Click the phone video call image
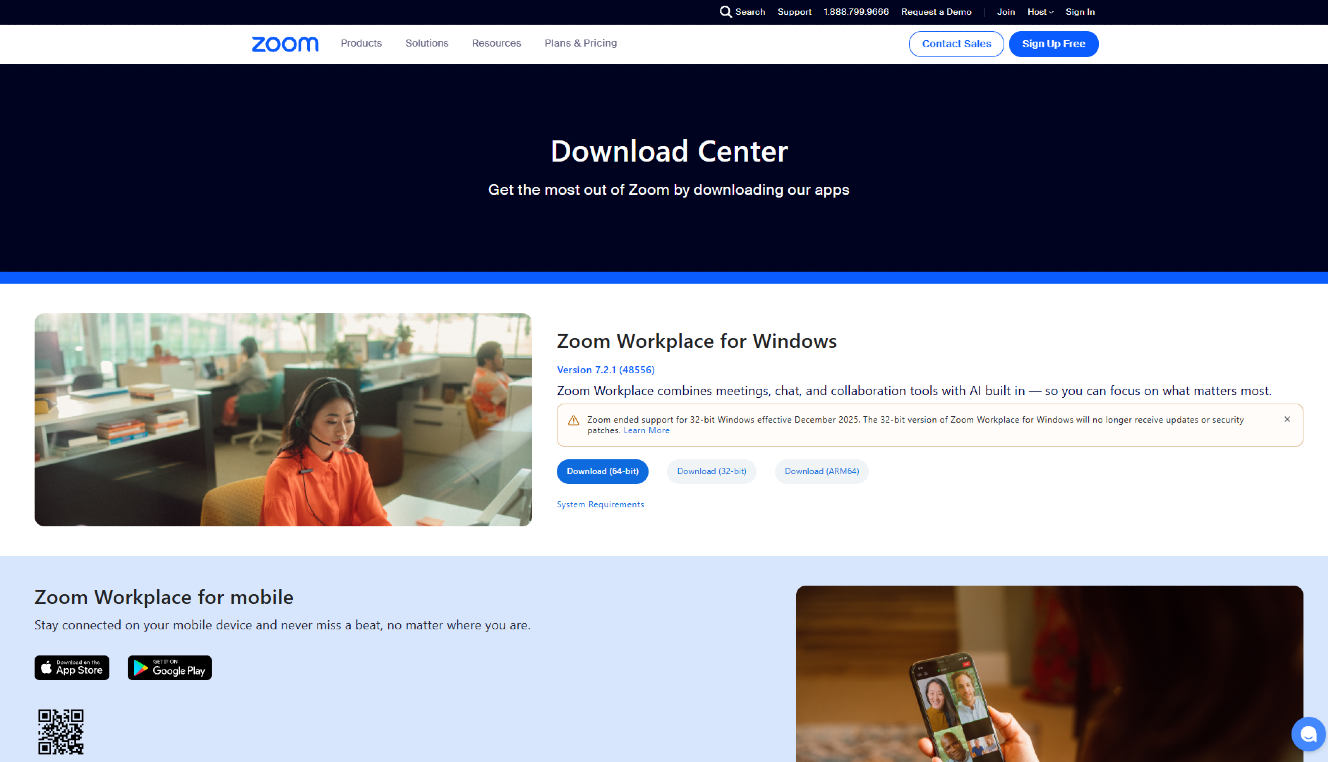 click(1050, 674)
